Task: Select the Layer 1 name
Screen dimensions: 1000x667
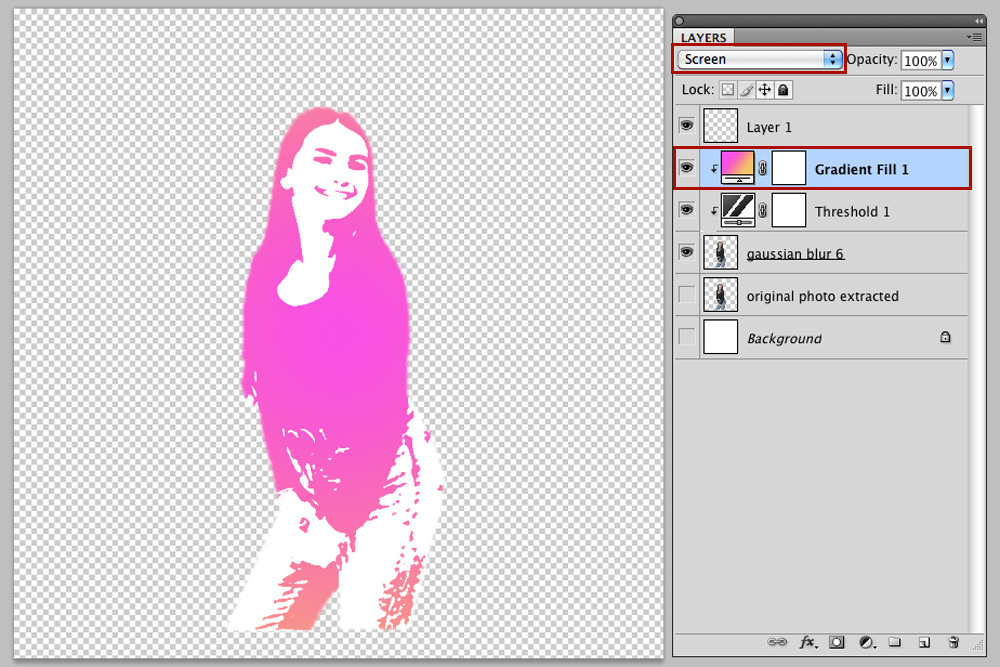Action: [769, 128]
